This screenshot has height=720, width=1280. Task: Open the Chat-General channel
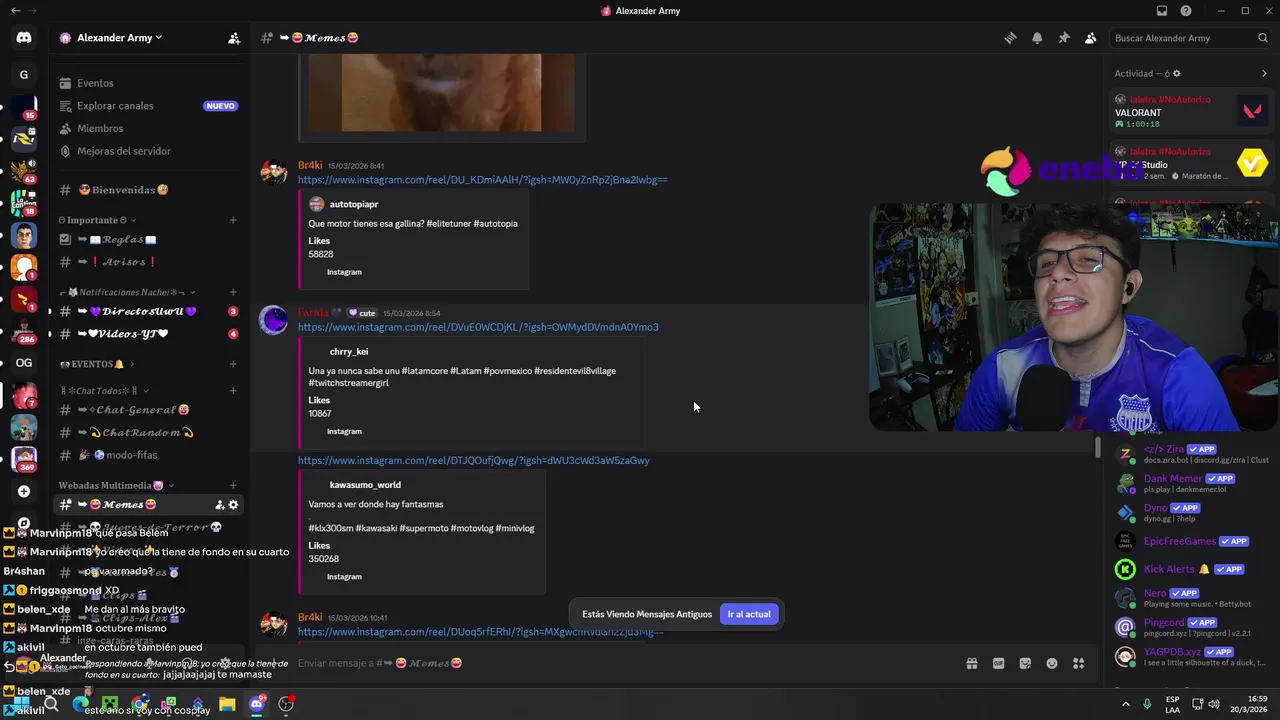click(150, 410)
